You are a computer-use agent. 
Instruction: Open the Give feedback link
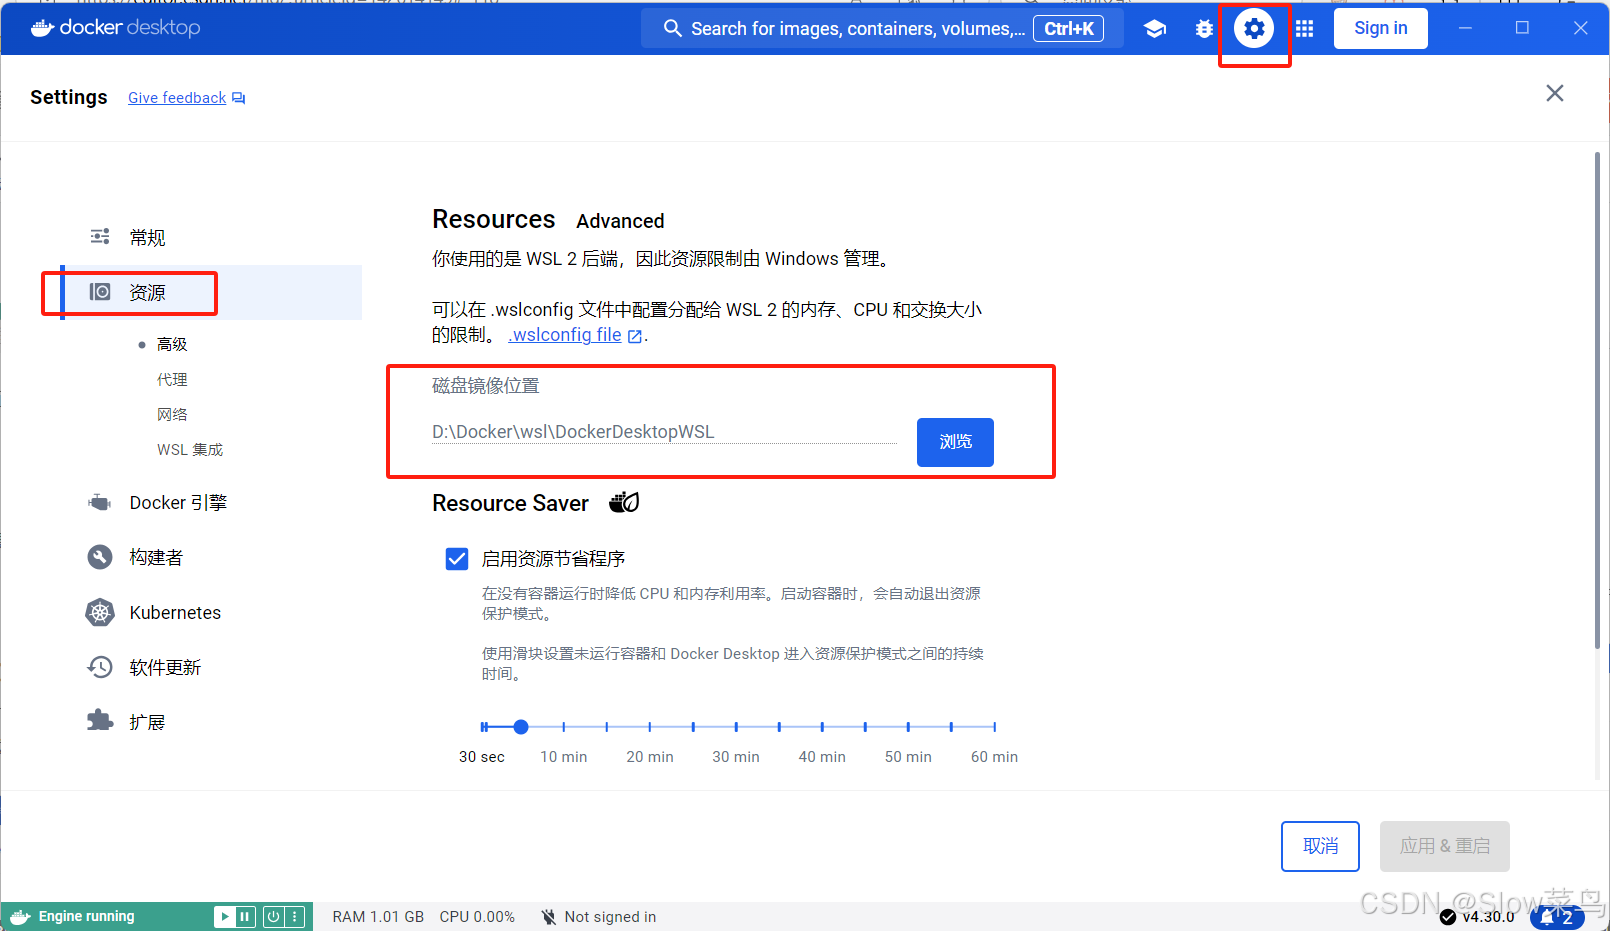pos(177,98)
